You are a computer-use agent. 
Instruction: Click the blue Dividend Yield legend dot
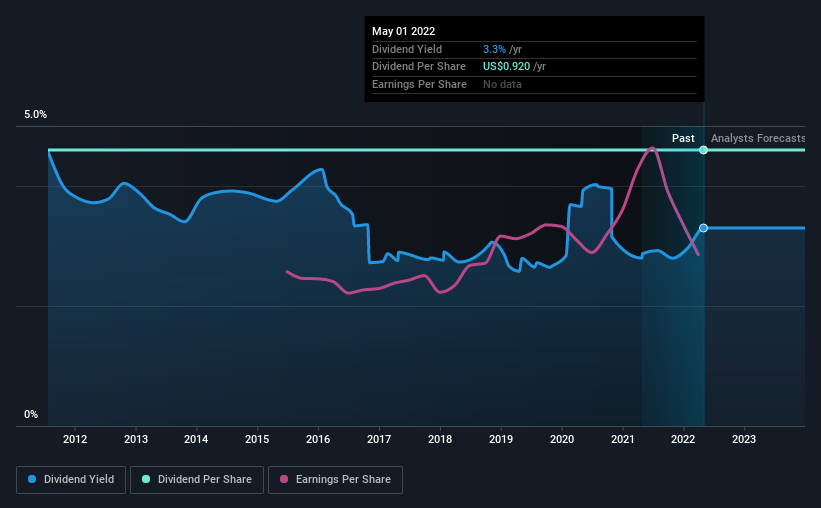pos(32,479)
